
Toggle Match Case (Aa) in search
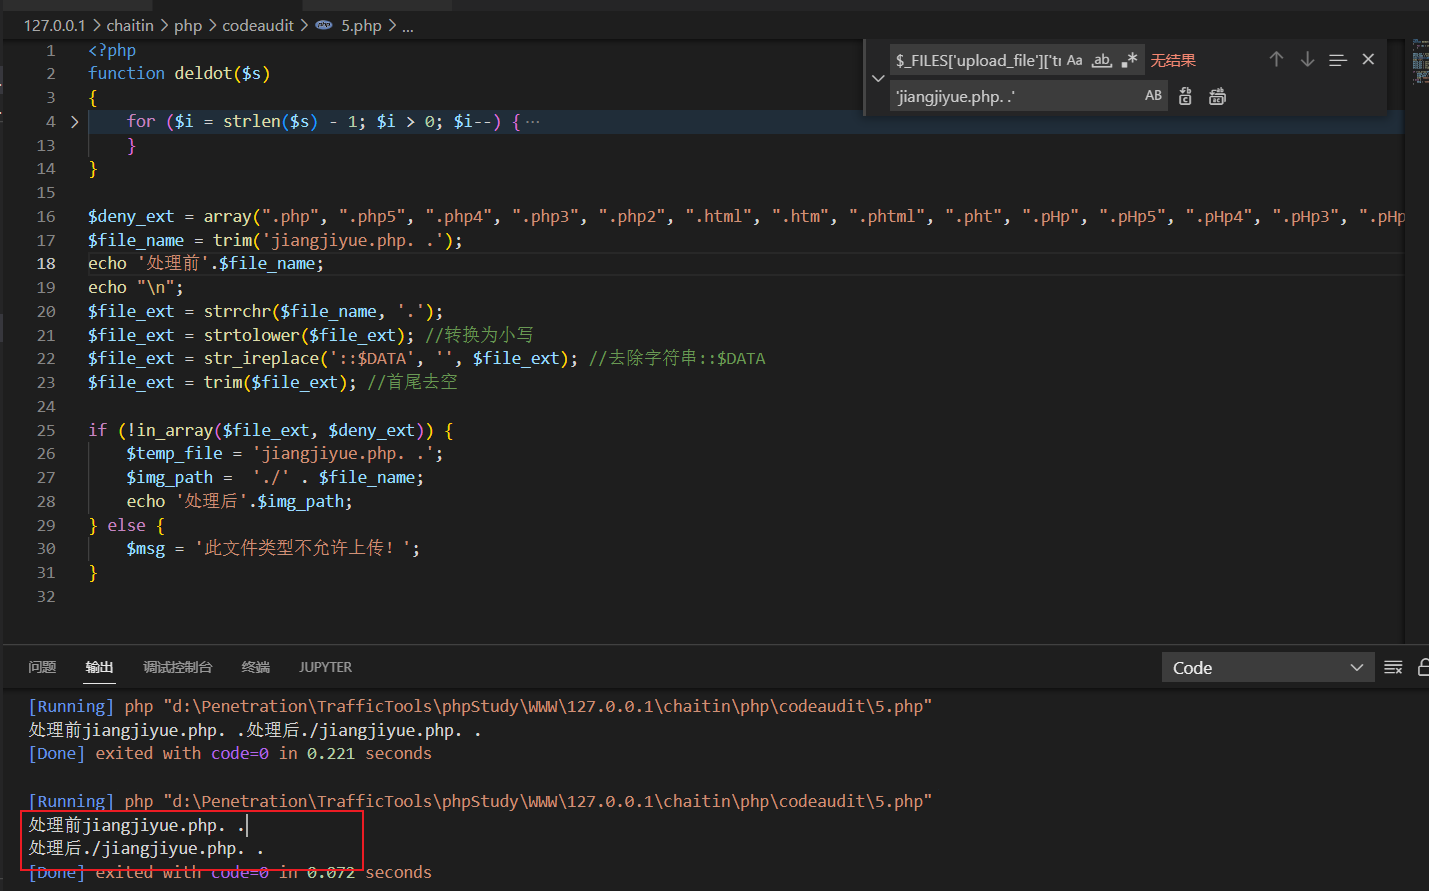1074,60
